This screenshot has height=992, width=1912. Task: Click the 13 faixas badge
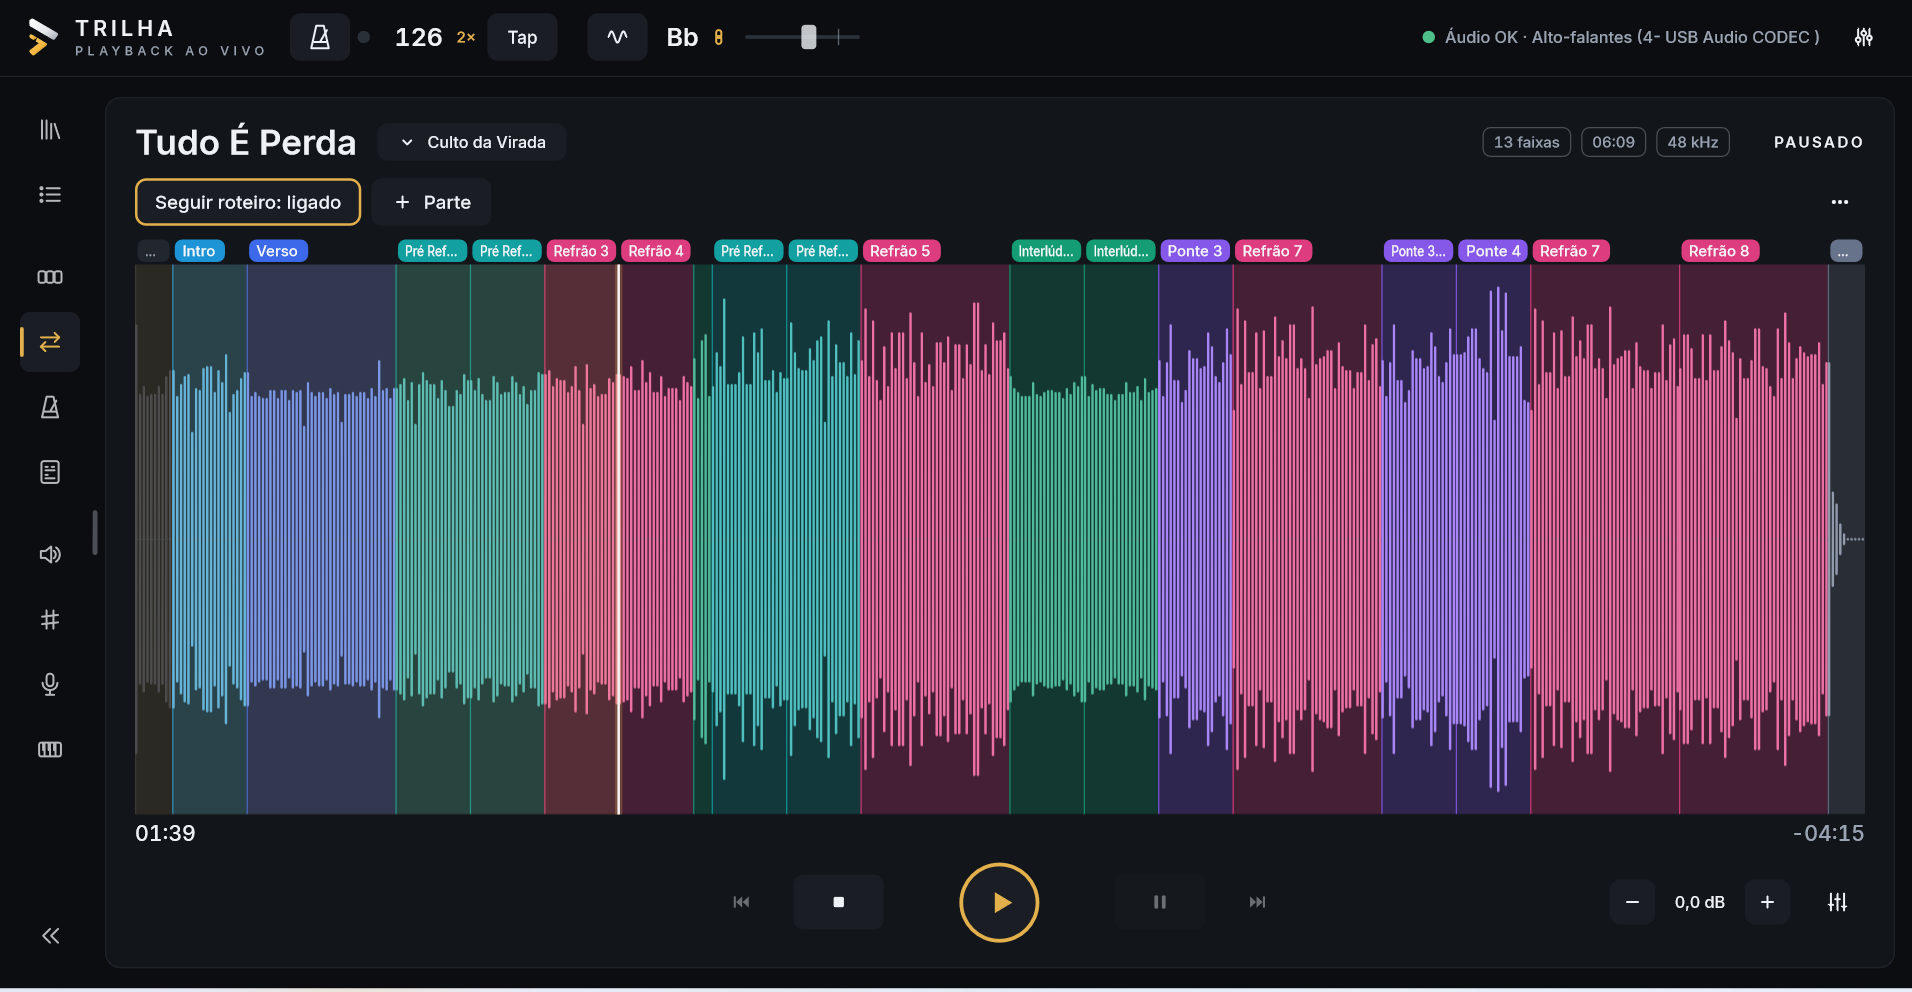[1526, 142]
